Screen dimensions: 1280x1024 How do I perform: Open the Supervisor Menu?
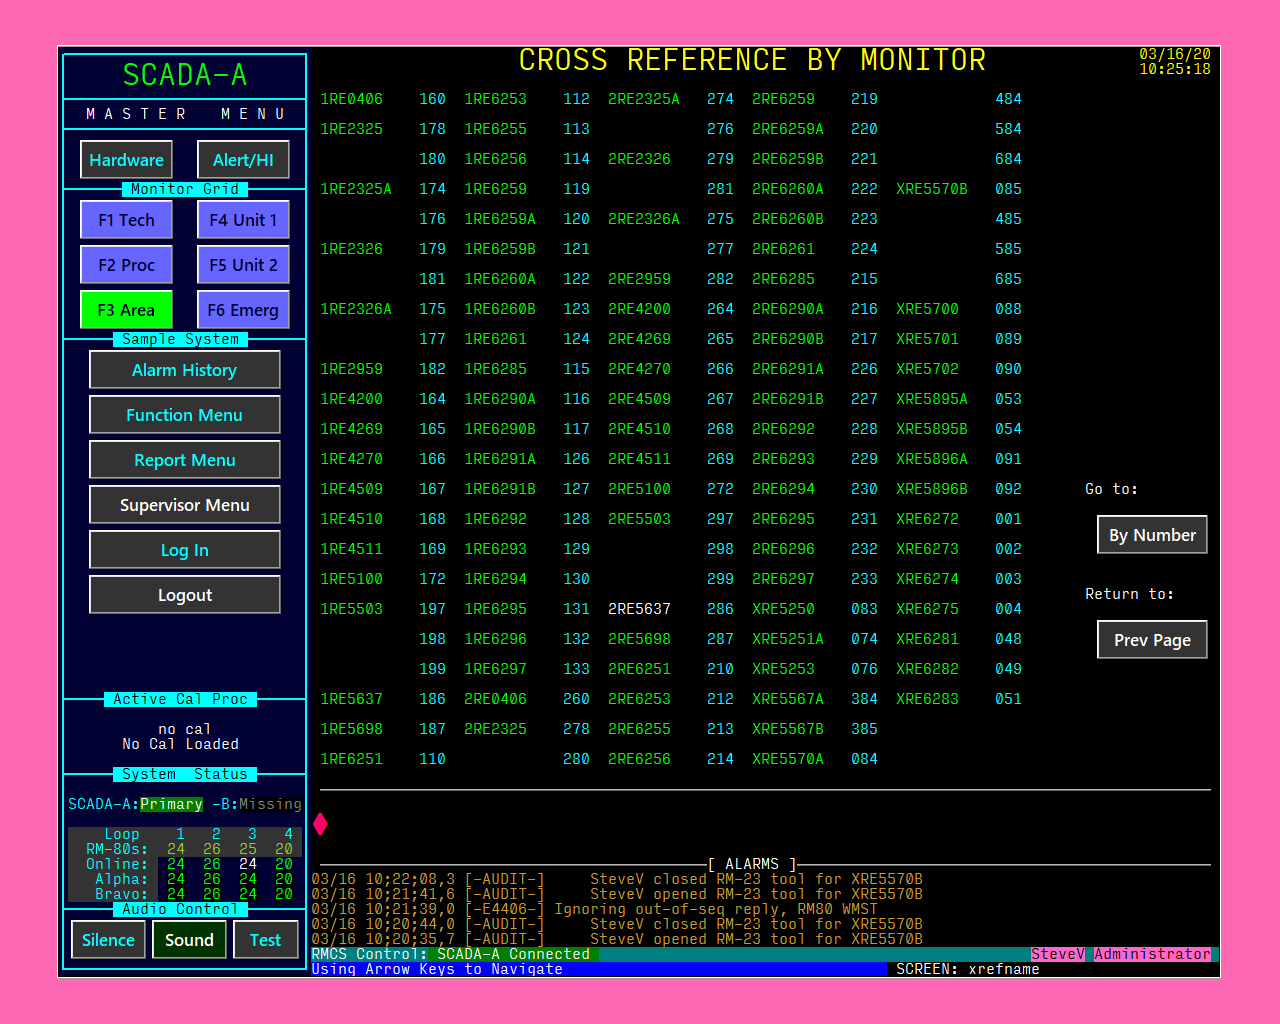(x=185, y=505)
